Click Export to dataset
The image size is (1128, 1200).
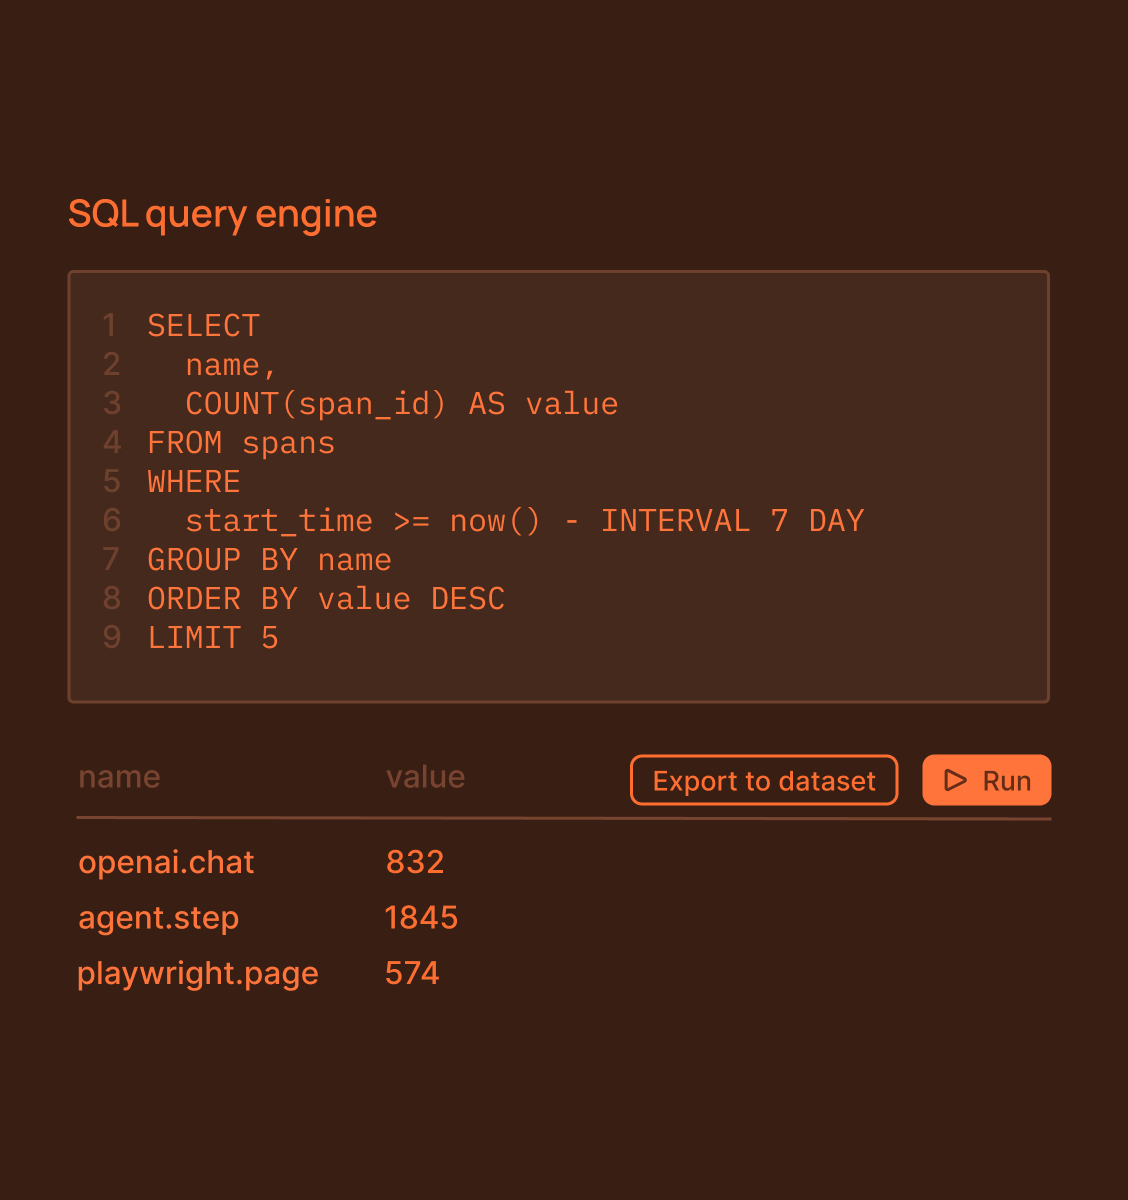763,780
